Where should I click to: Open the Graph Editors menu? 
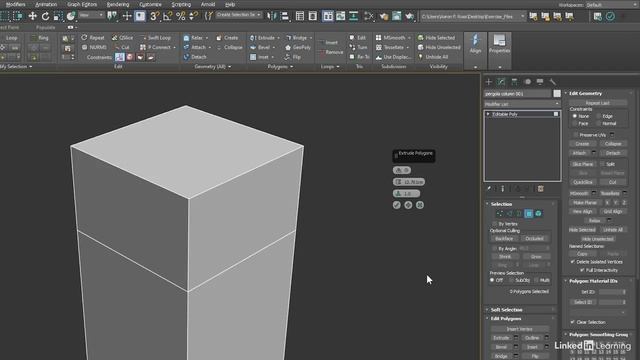pyautogui.click(x=82, y=4)
